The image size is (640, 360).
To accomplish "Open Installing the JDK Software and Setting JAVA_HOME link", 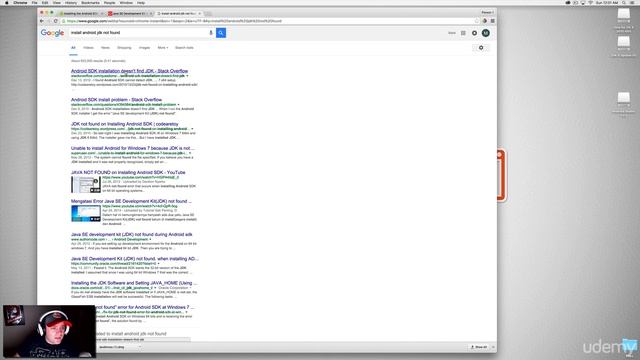I will pyautogui.click(x=134, y=283).
